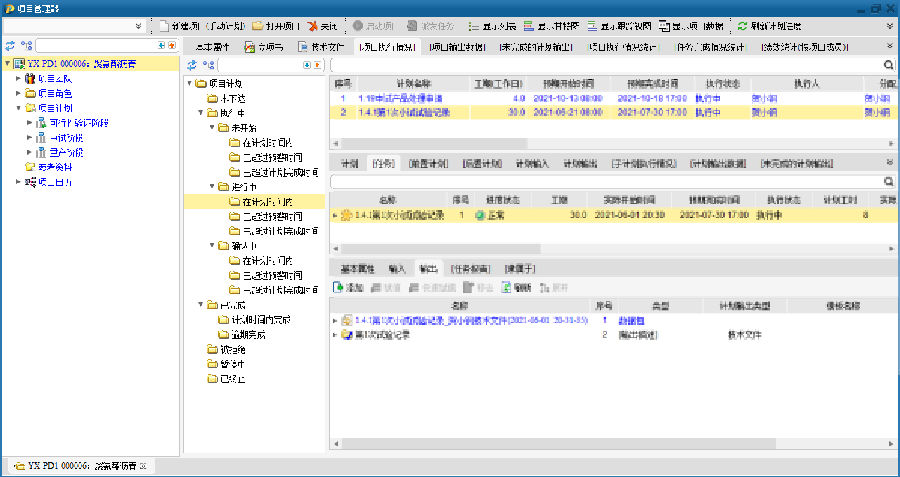Click the search magnifier icon above the plan table
Image resolution: width=900 pixels, height=477 pixels.
click(x=888, y=65)
